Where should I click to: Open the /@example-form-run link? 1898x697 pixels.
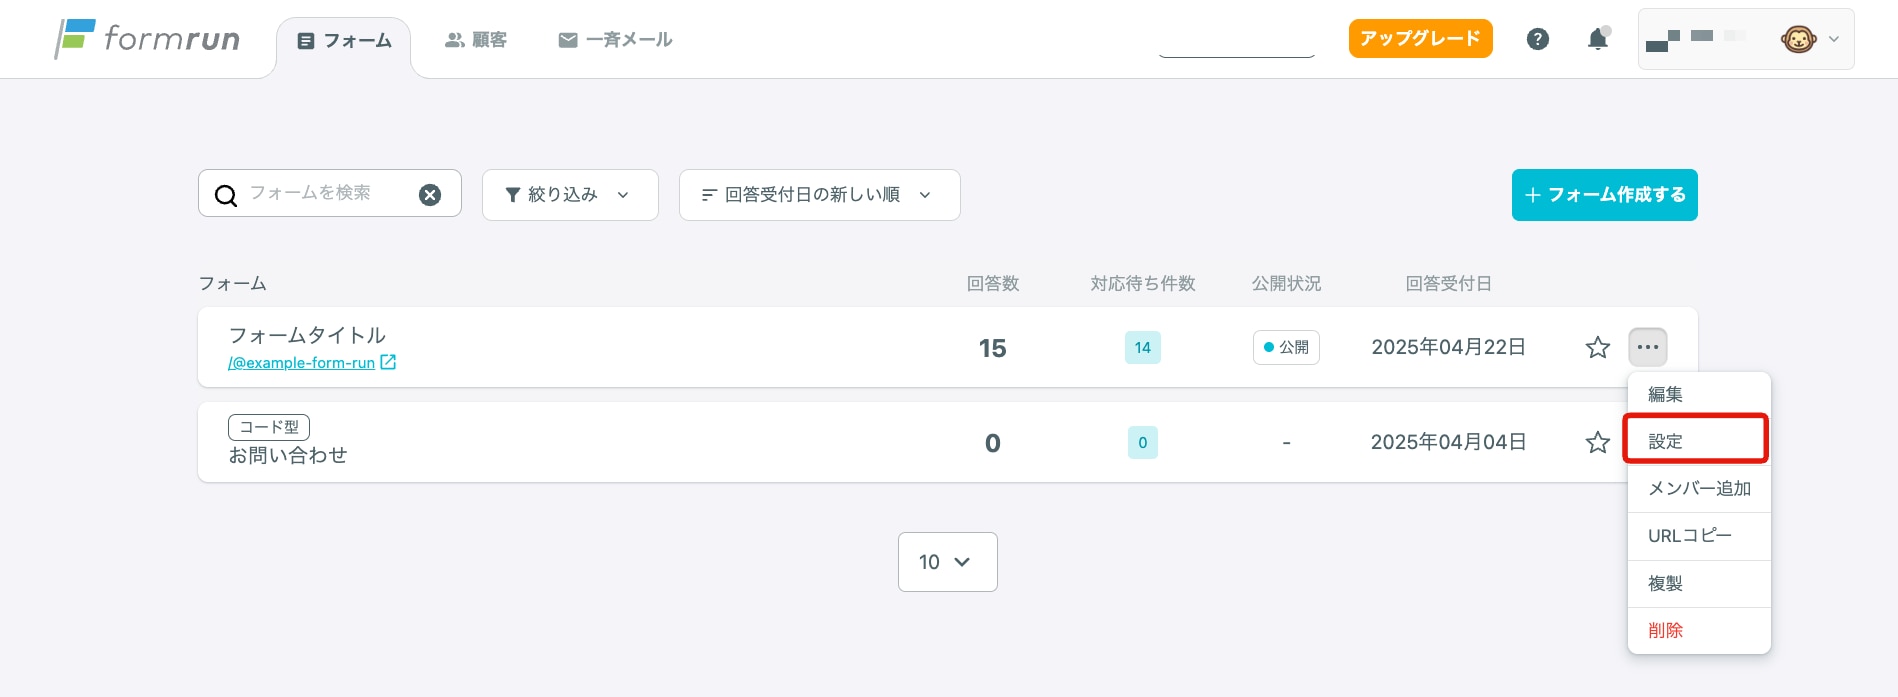coord(301,363)
